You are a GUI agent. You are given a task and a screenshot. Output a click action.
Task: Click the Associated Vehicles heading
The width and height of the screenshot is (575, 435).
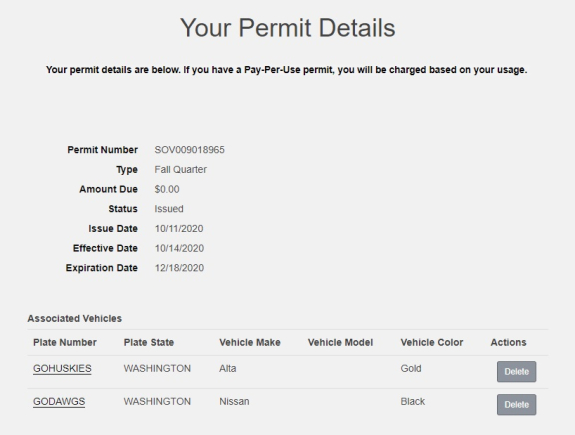(74, 318)
